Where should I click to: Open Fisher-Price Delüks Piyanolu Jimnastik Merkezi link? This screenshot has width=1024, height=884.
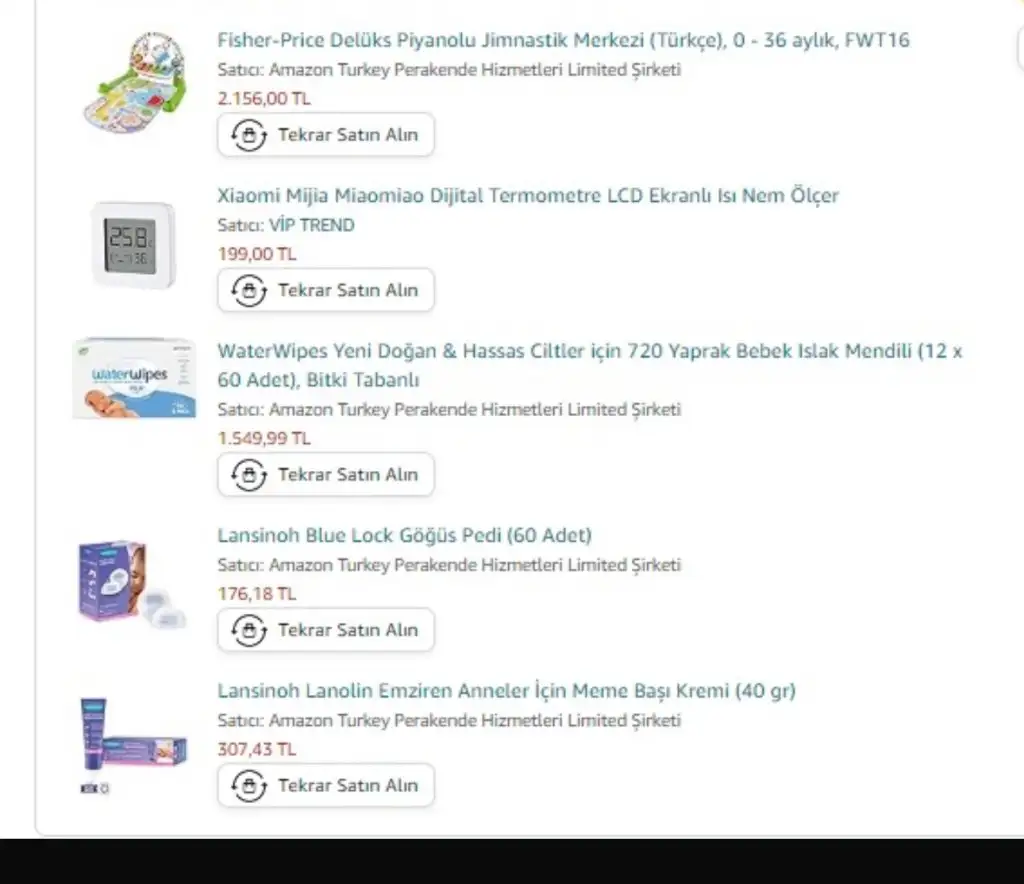563,40
